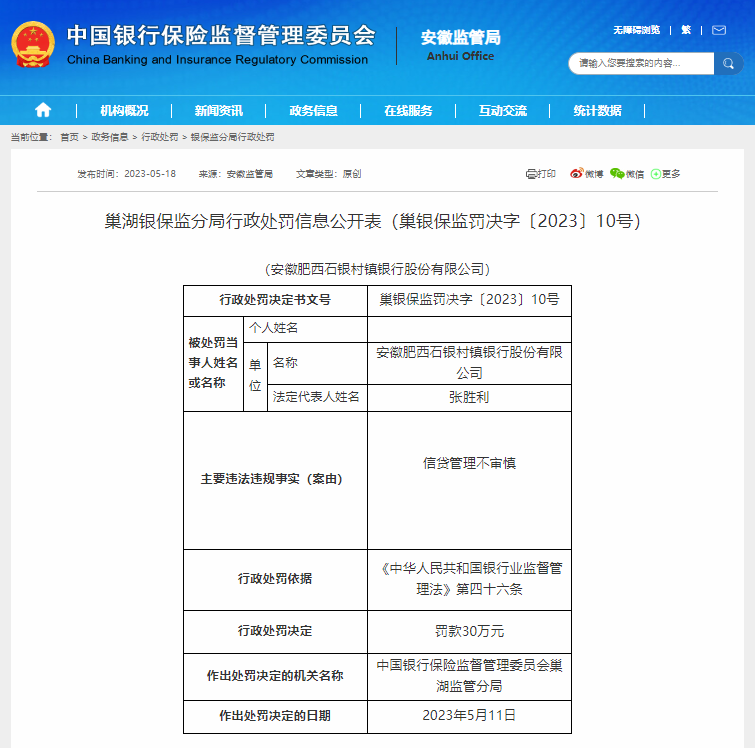
Task: Select decision date 2023年5月11日
Action: (469, 716)
